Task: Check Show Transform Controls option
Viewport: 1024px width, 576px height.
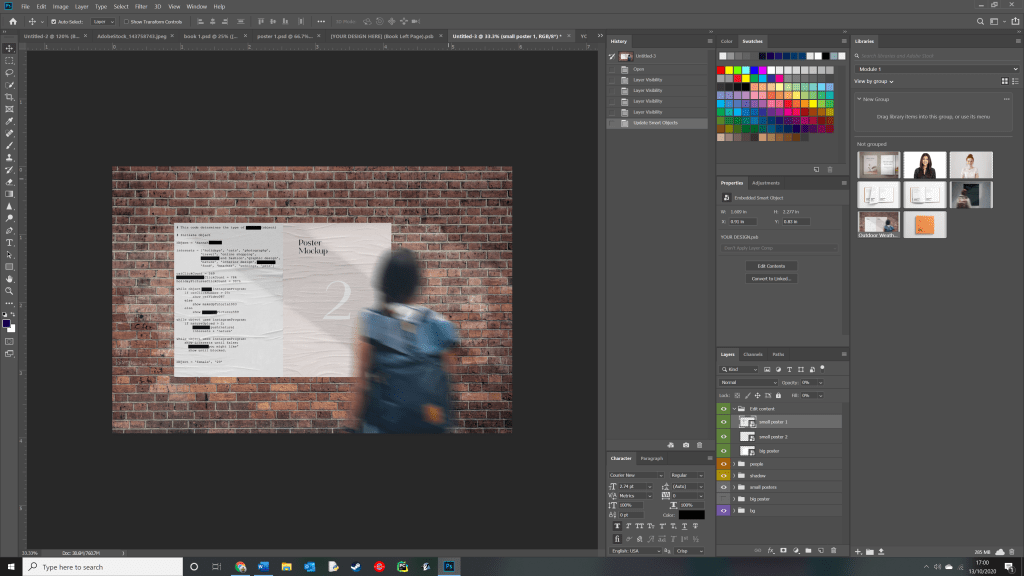Action: pos(124,21)
